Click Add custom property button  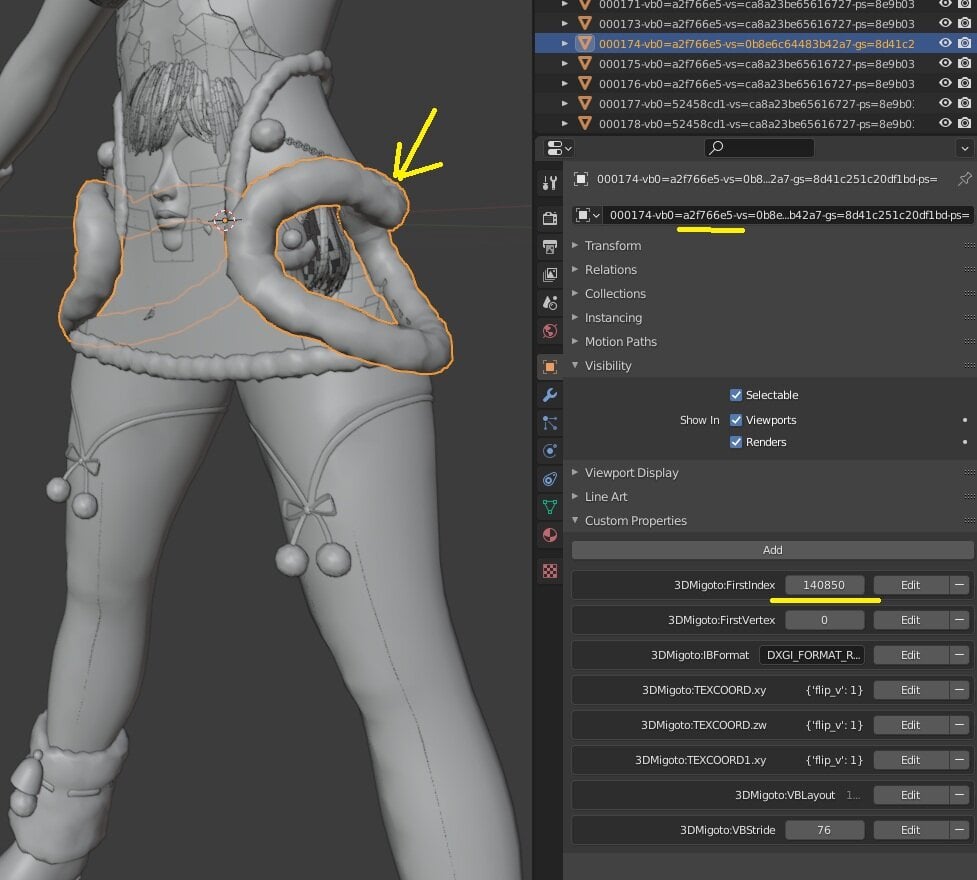(772, 550)
